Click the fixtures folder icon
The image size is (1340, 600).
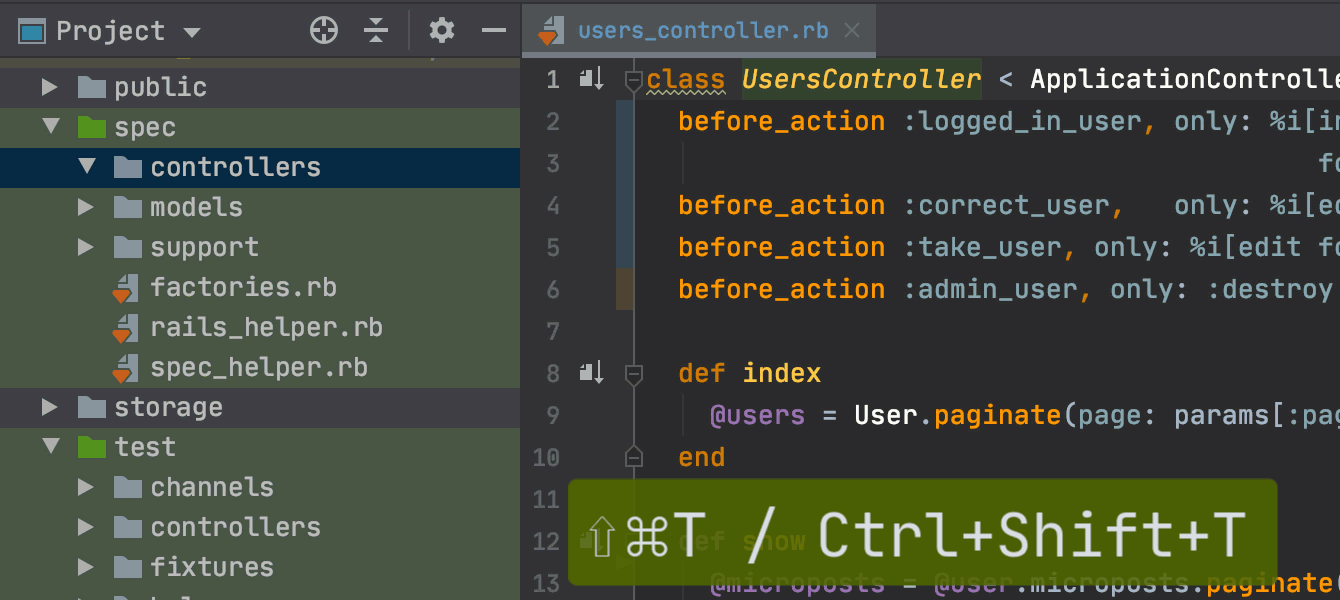tap(128, 567)
